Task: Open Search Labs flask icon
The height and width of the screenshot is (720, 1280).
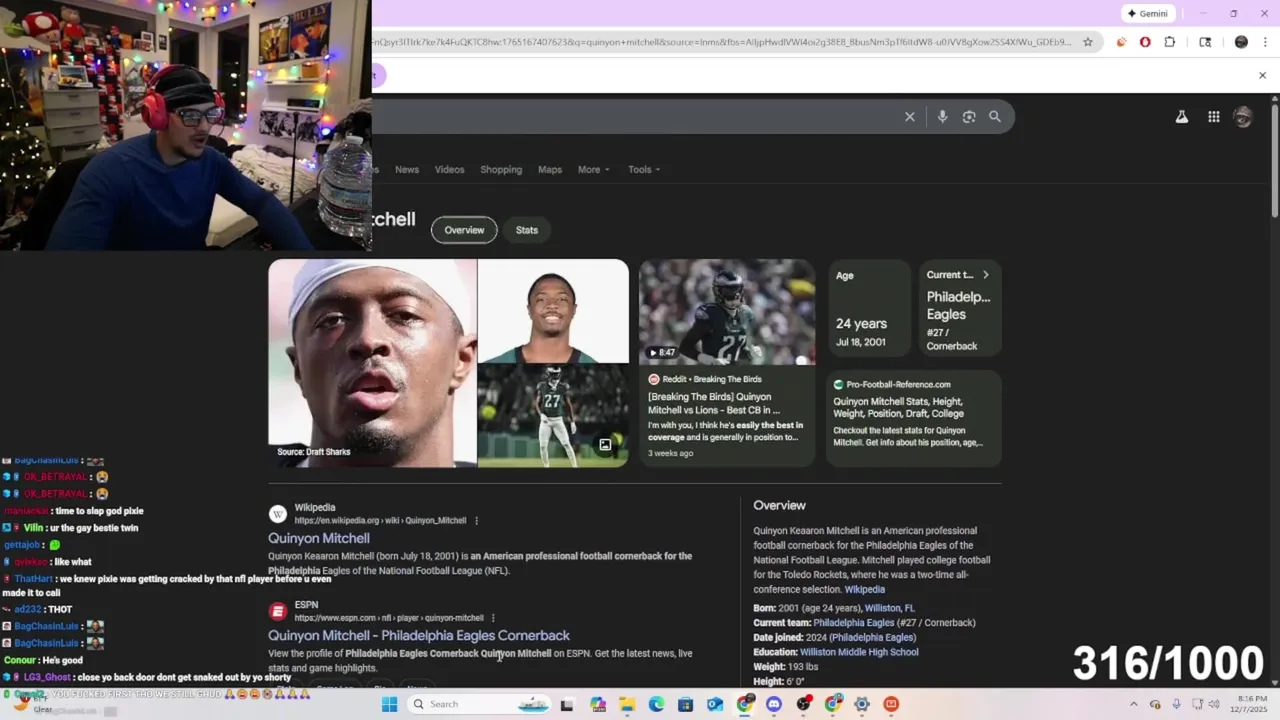Action: click(x=1181, y=117)
